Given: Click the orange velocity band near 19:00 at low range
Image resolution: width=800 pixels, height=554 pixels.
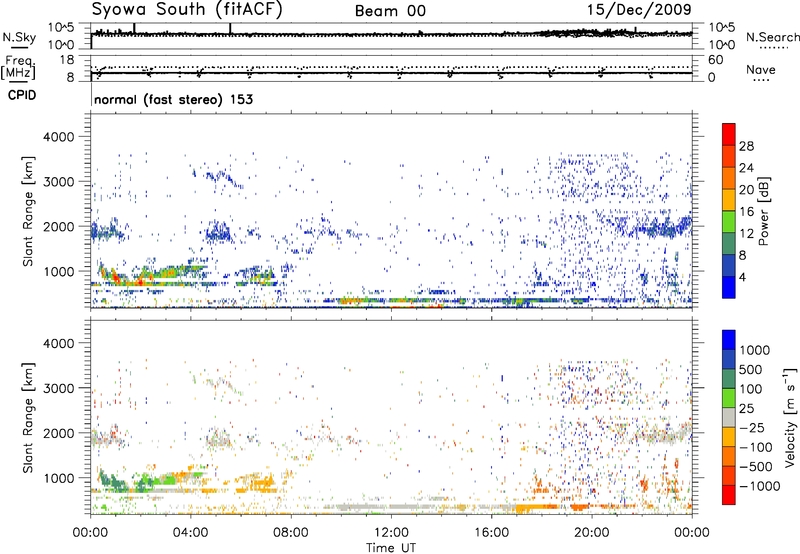Looking at the screenshot, I should coord(579,507).
